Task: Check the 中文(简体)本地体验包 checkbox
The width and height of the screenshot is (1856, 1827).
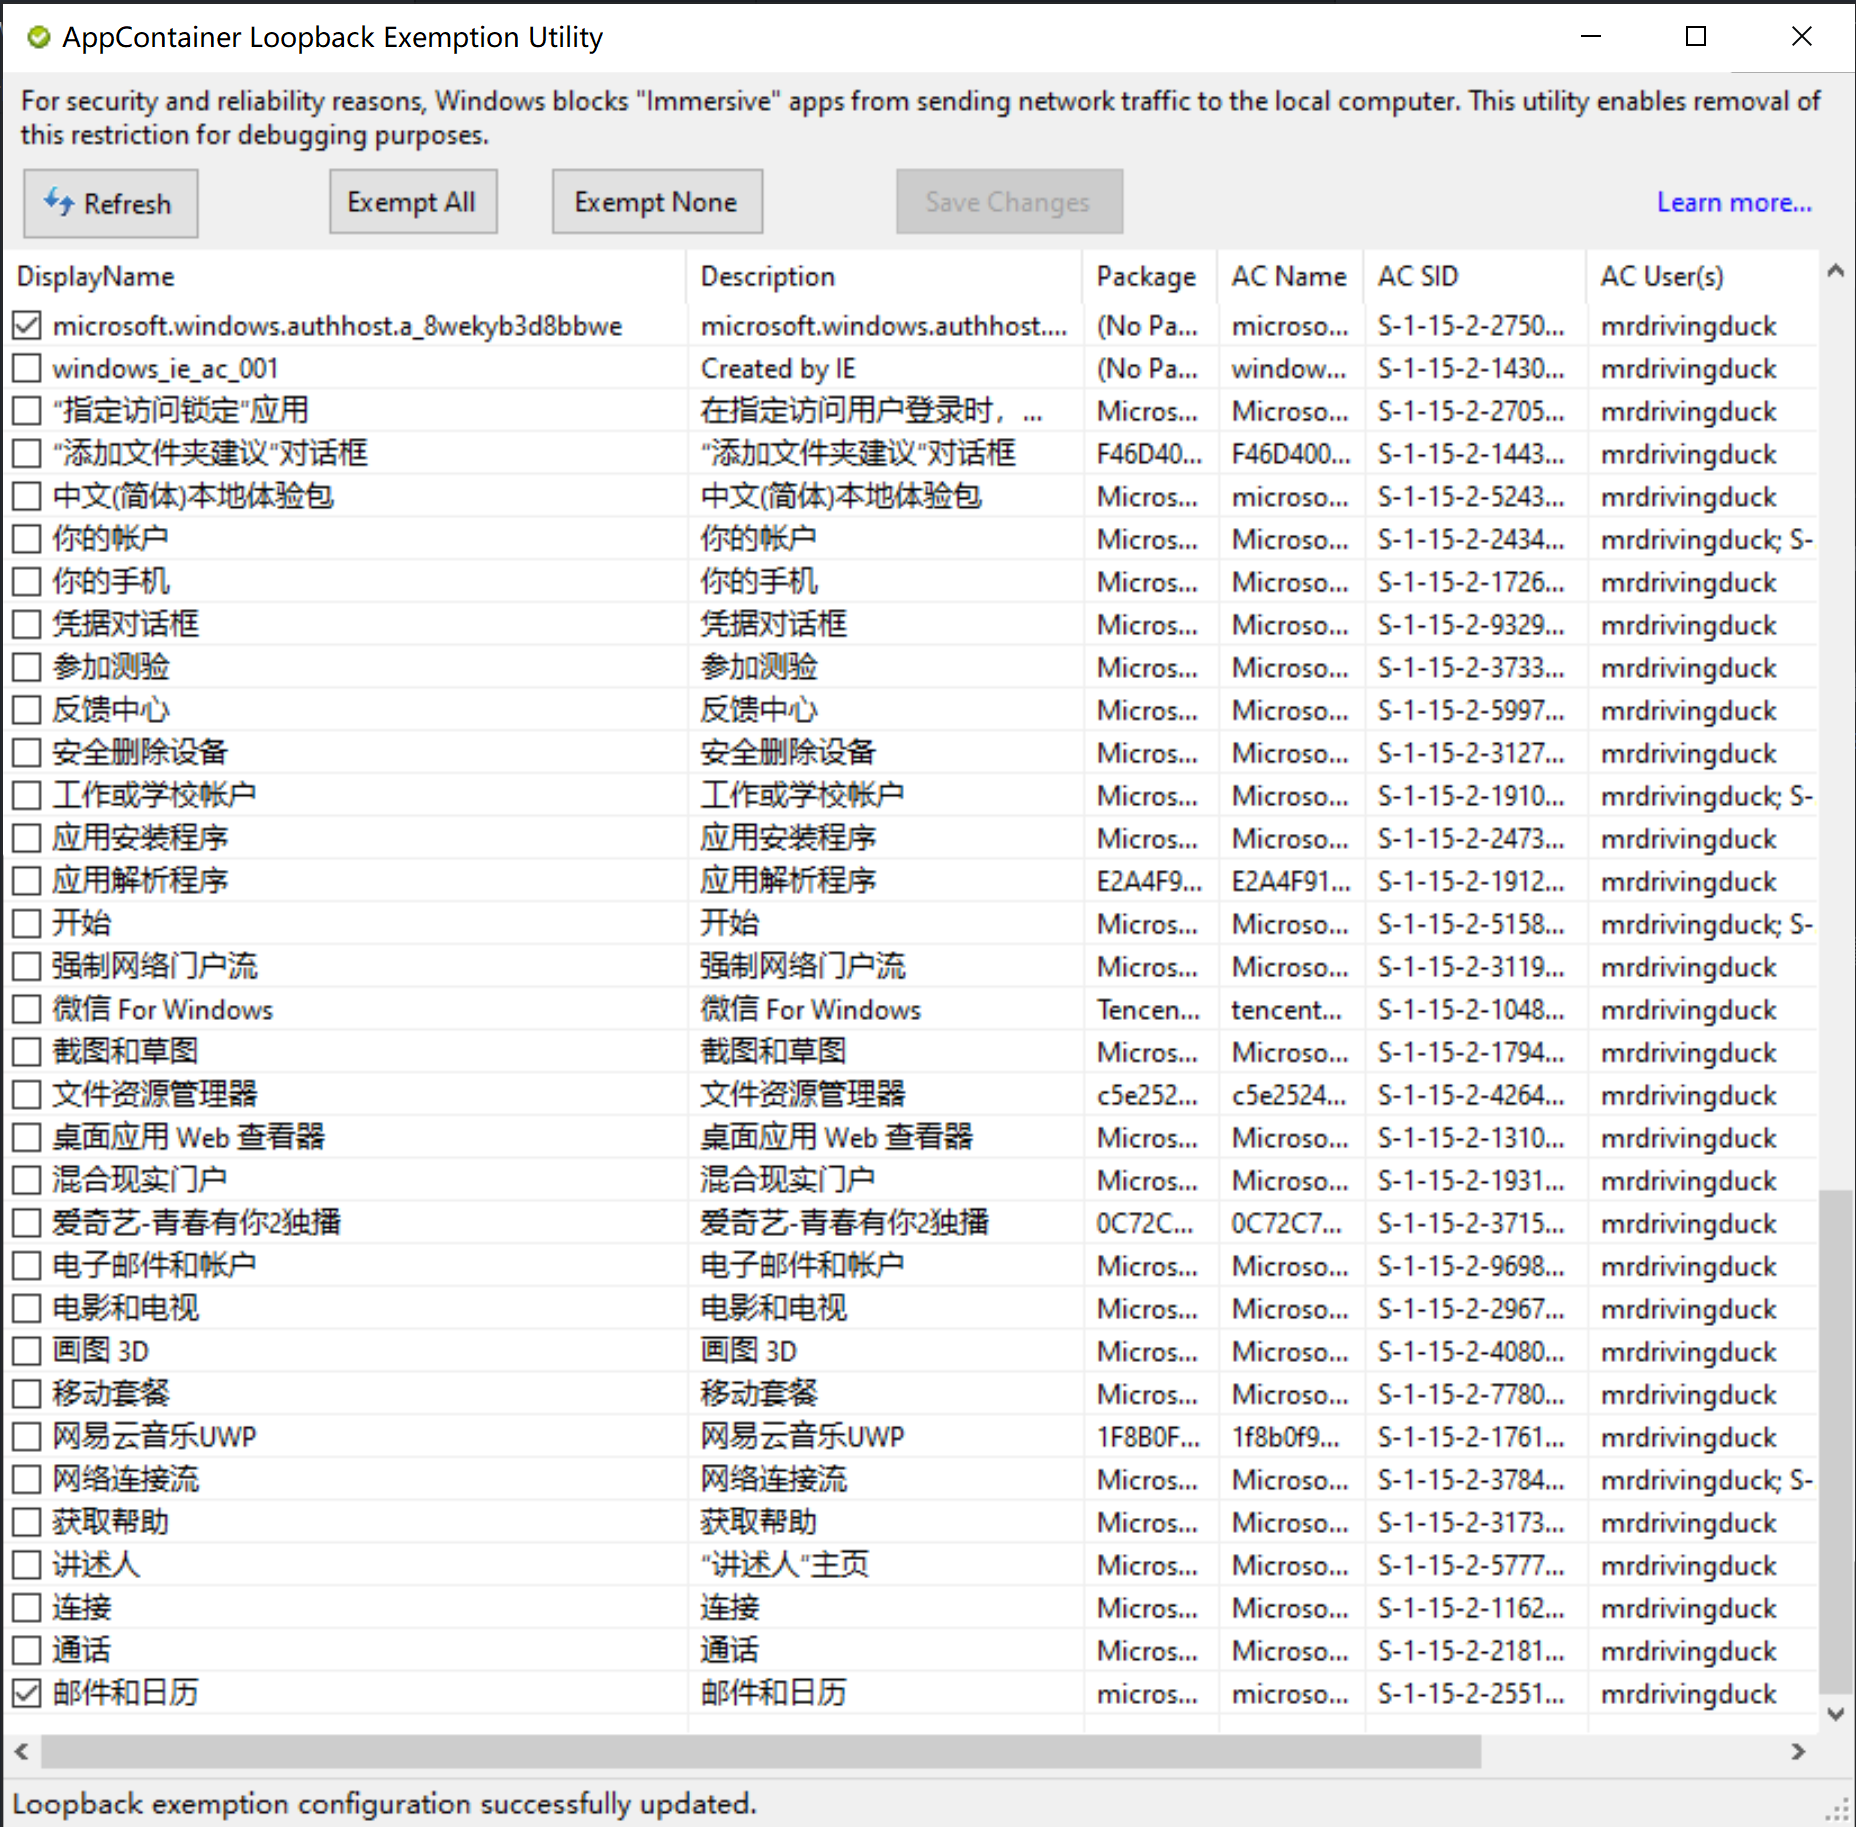Action: click(27, 497)
